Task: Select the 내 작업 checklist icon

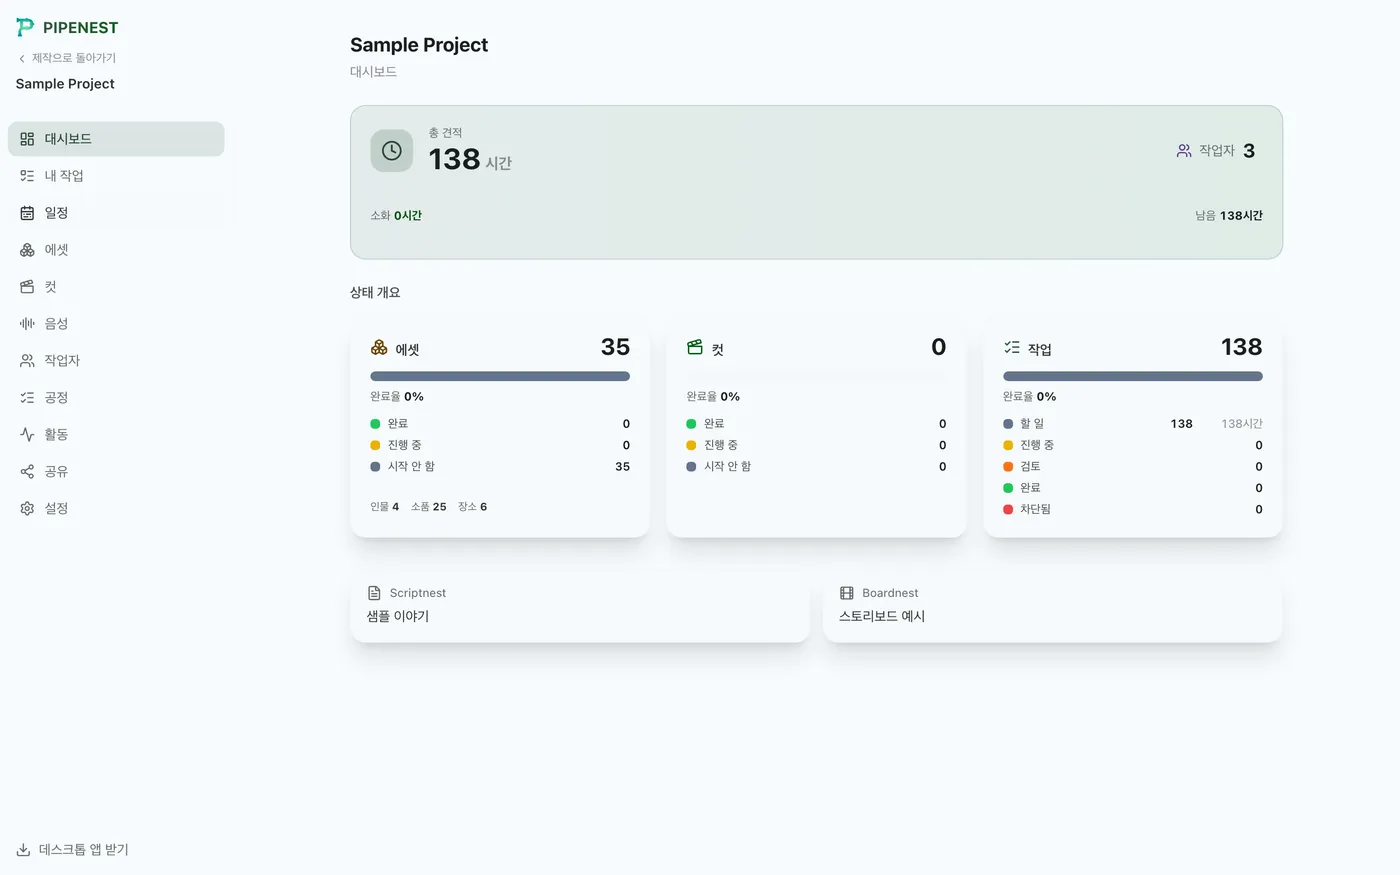Action: (27, 176)
